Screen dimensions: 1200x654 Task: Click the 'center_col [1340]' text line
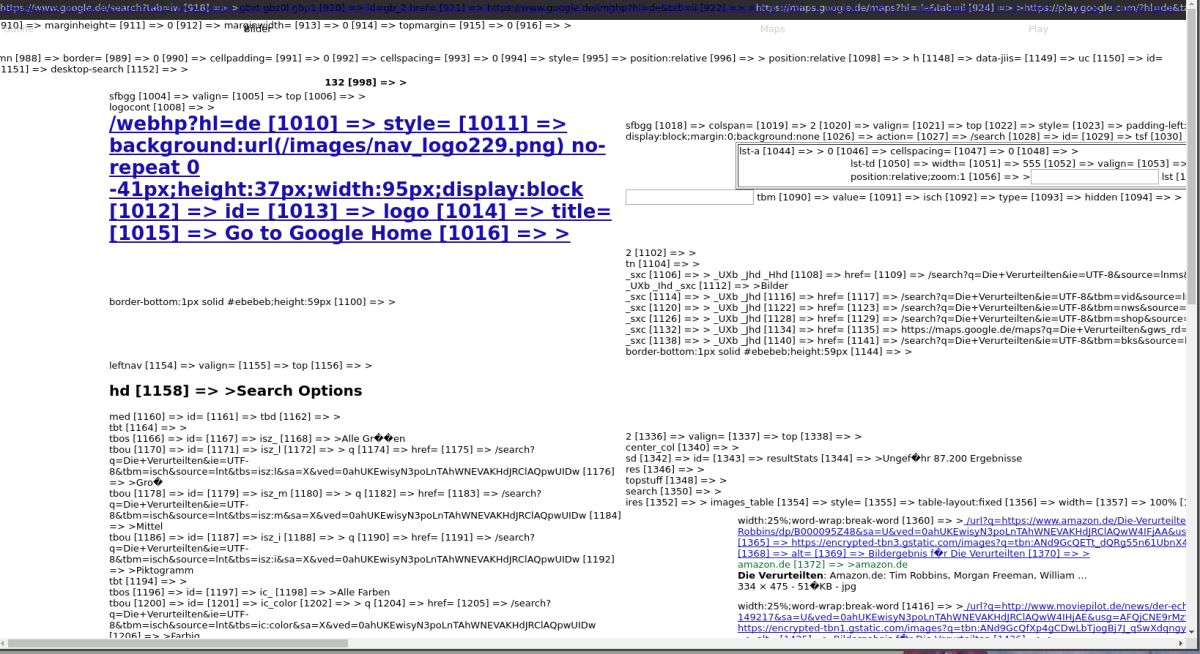(x=683, y=447)
